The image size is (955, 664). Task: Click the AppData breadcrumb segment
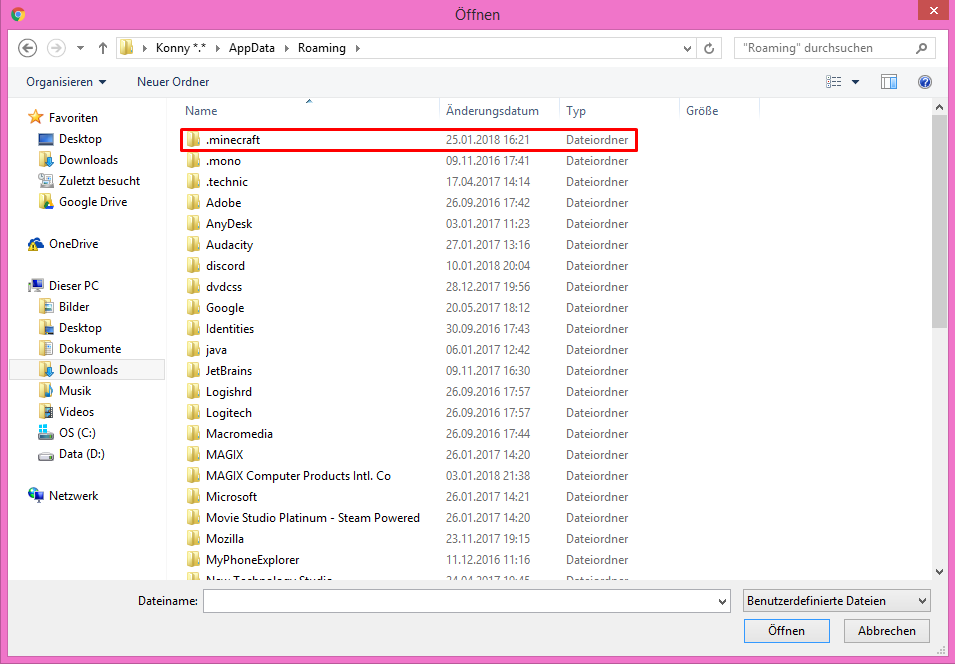click(252, 48)
